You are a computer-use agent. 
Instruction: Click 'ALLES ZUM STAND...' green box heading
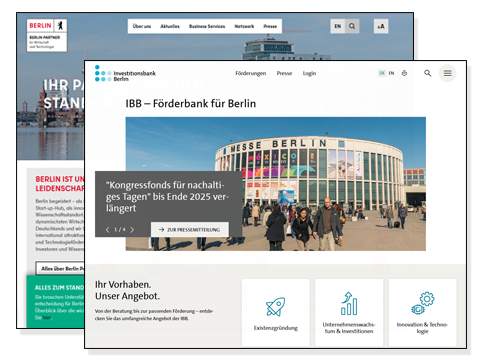pyautogui.click(x=59, y=287)
